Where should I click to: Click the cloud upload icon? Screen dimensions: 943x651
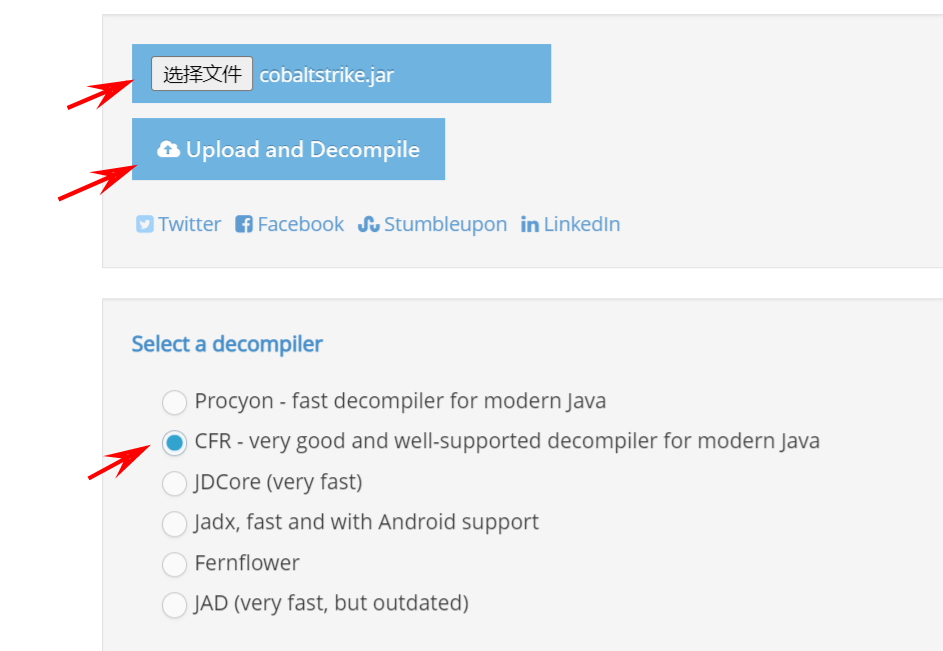168,150
